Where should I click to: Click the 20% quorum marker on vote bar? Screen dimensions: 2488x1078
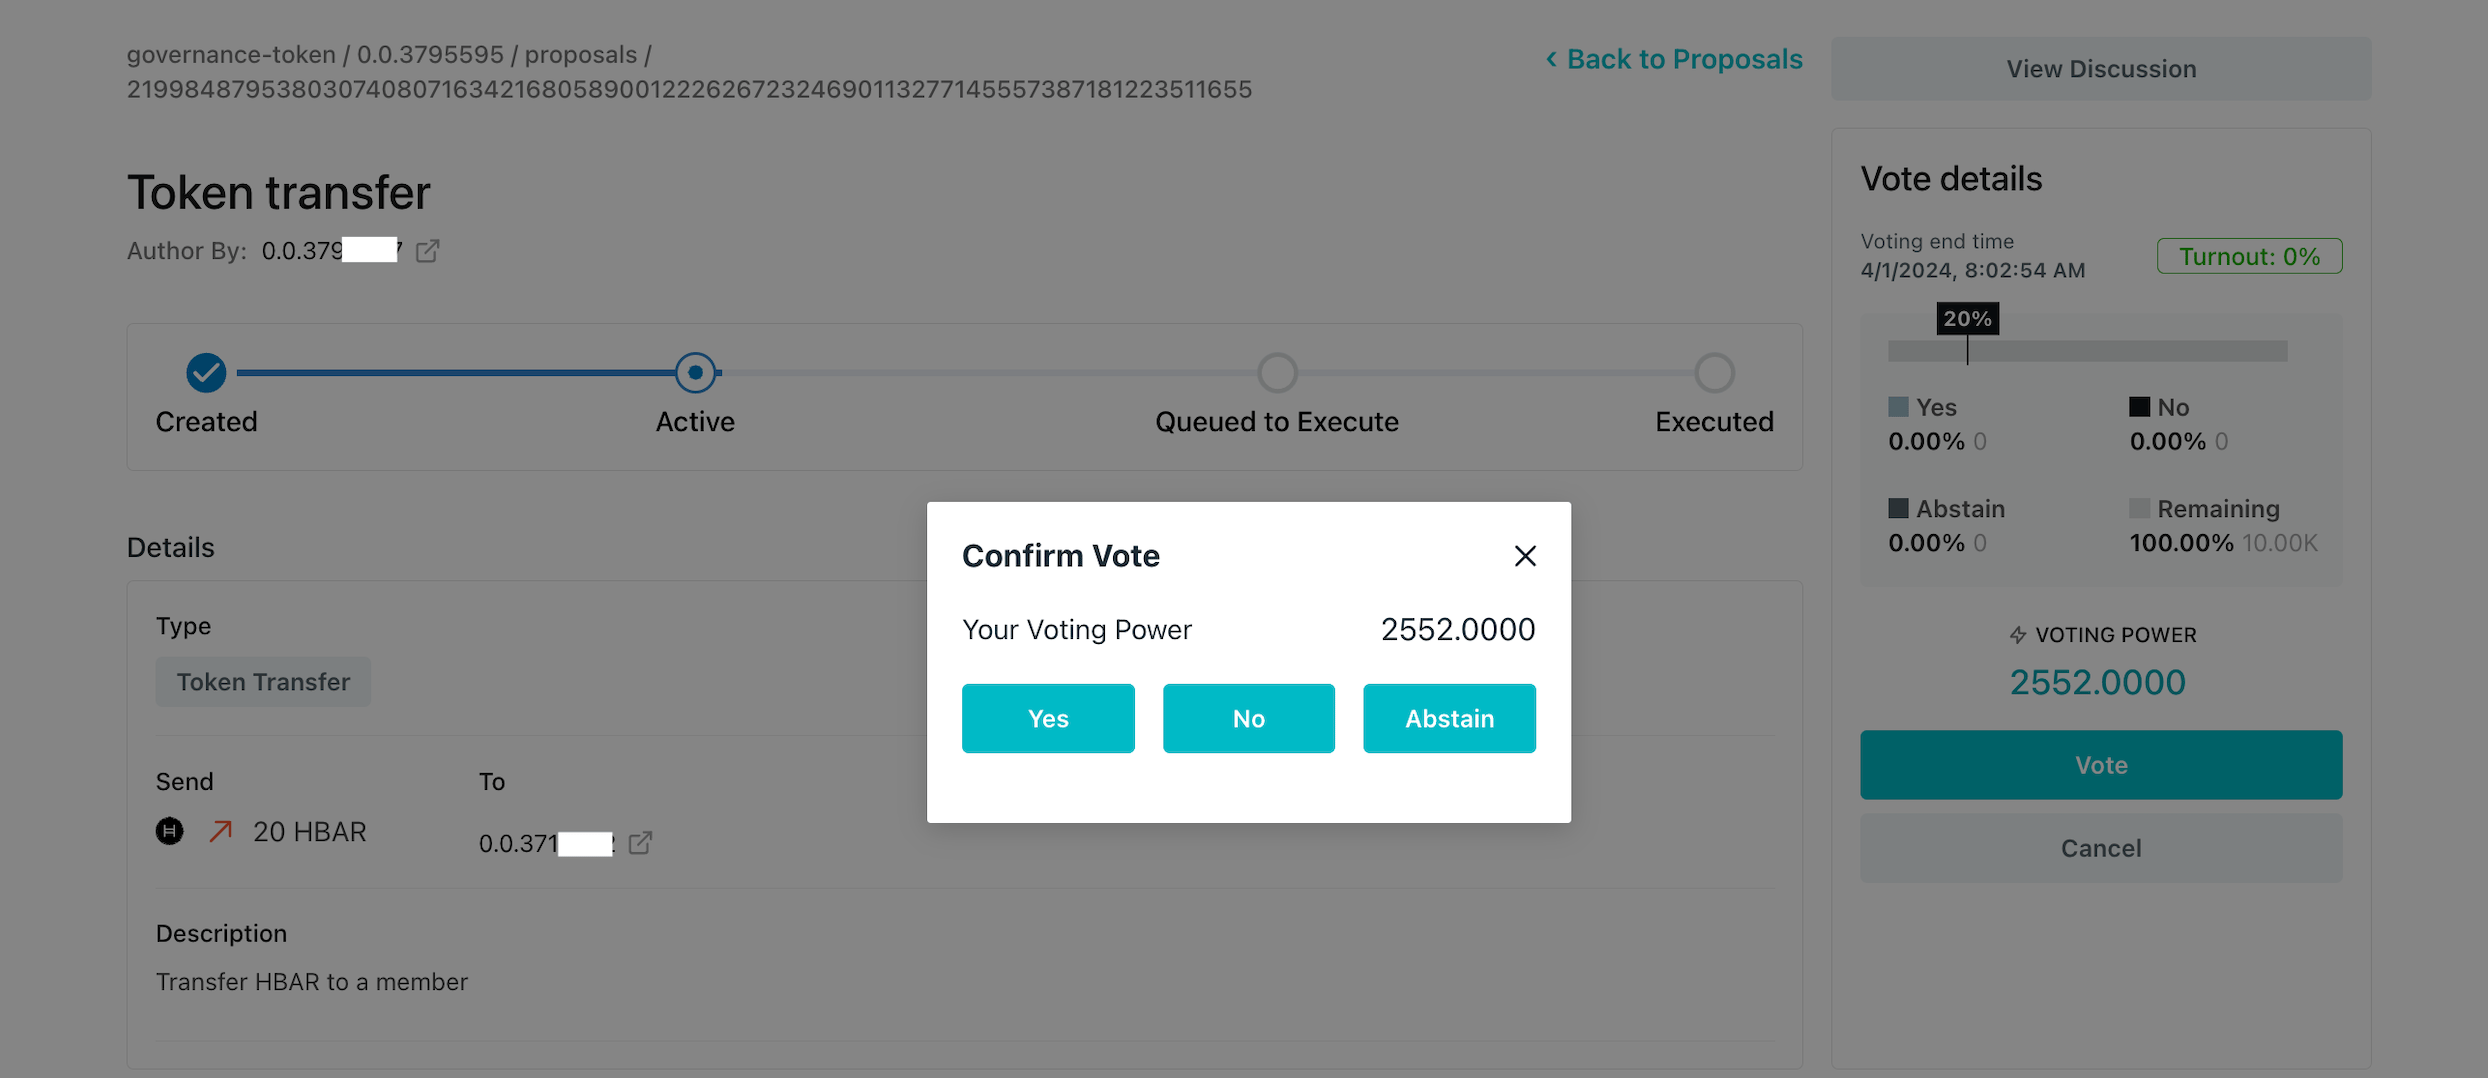(1967, 319)
